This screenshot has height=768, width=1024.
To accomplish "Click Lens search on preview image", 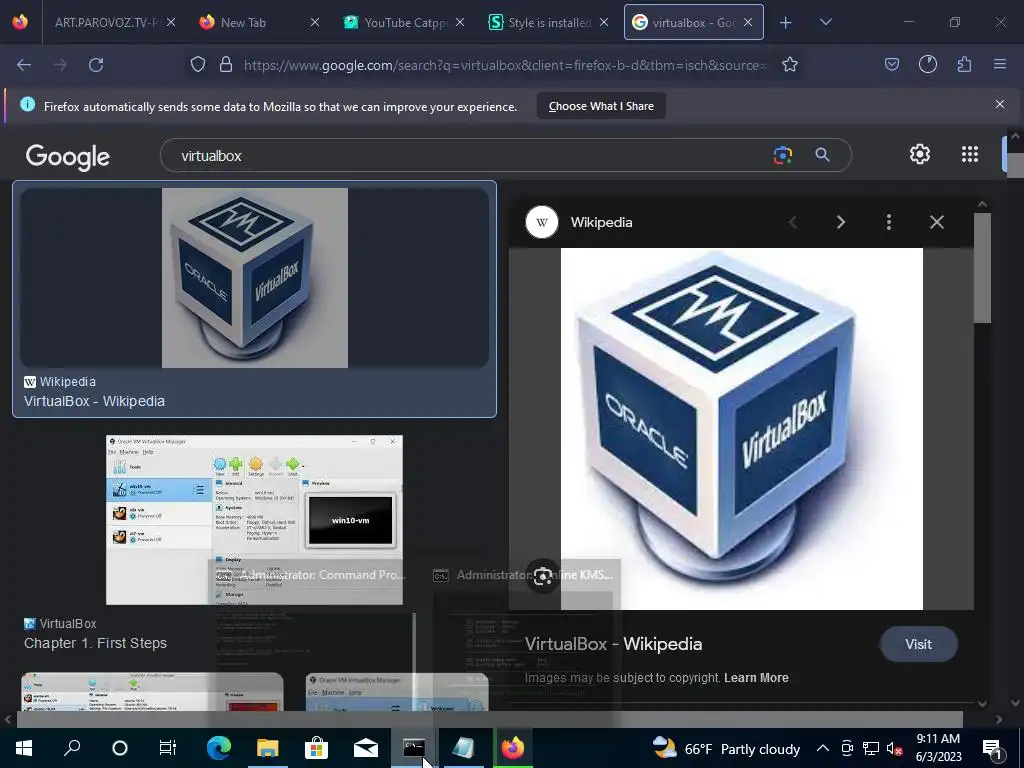I will point(543,576).
